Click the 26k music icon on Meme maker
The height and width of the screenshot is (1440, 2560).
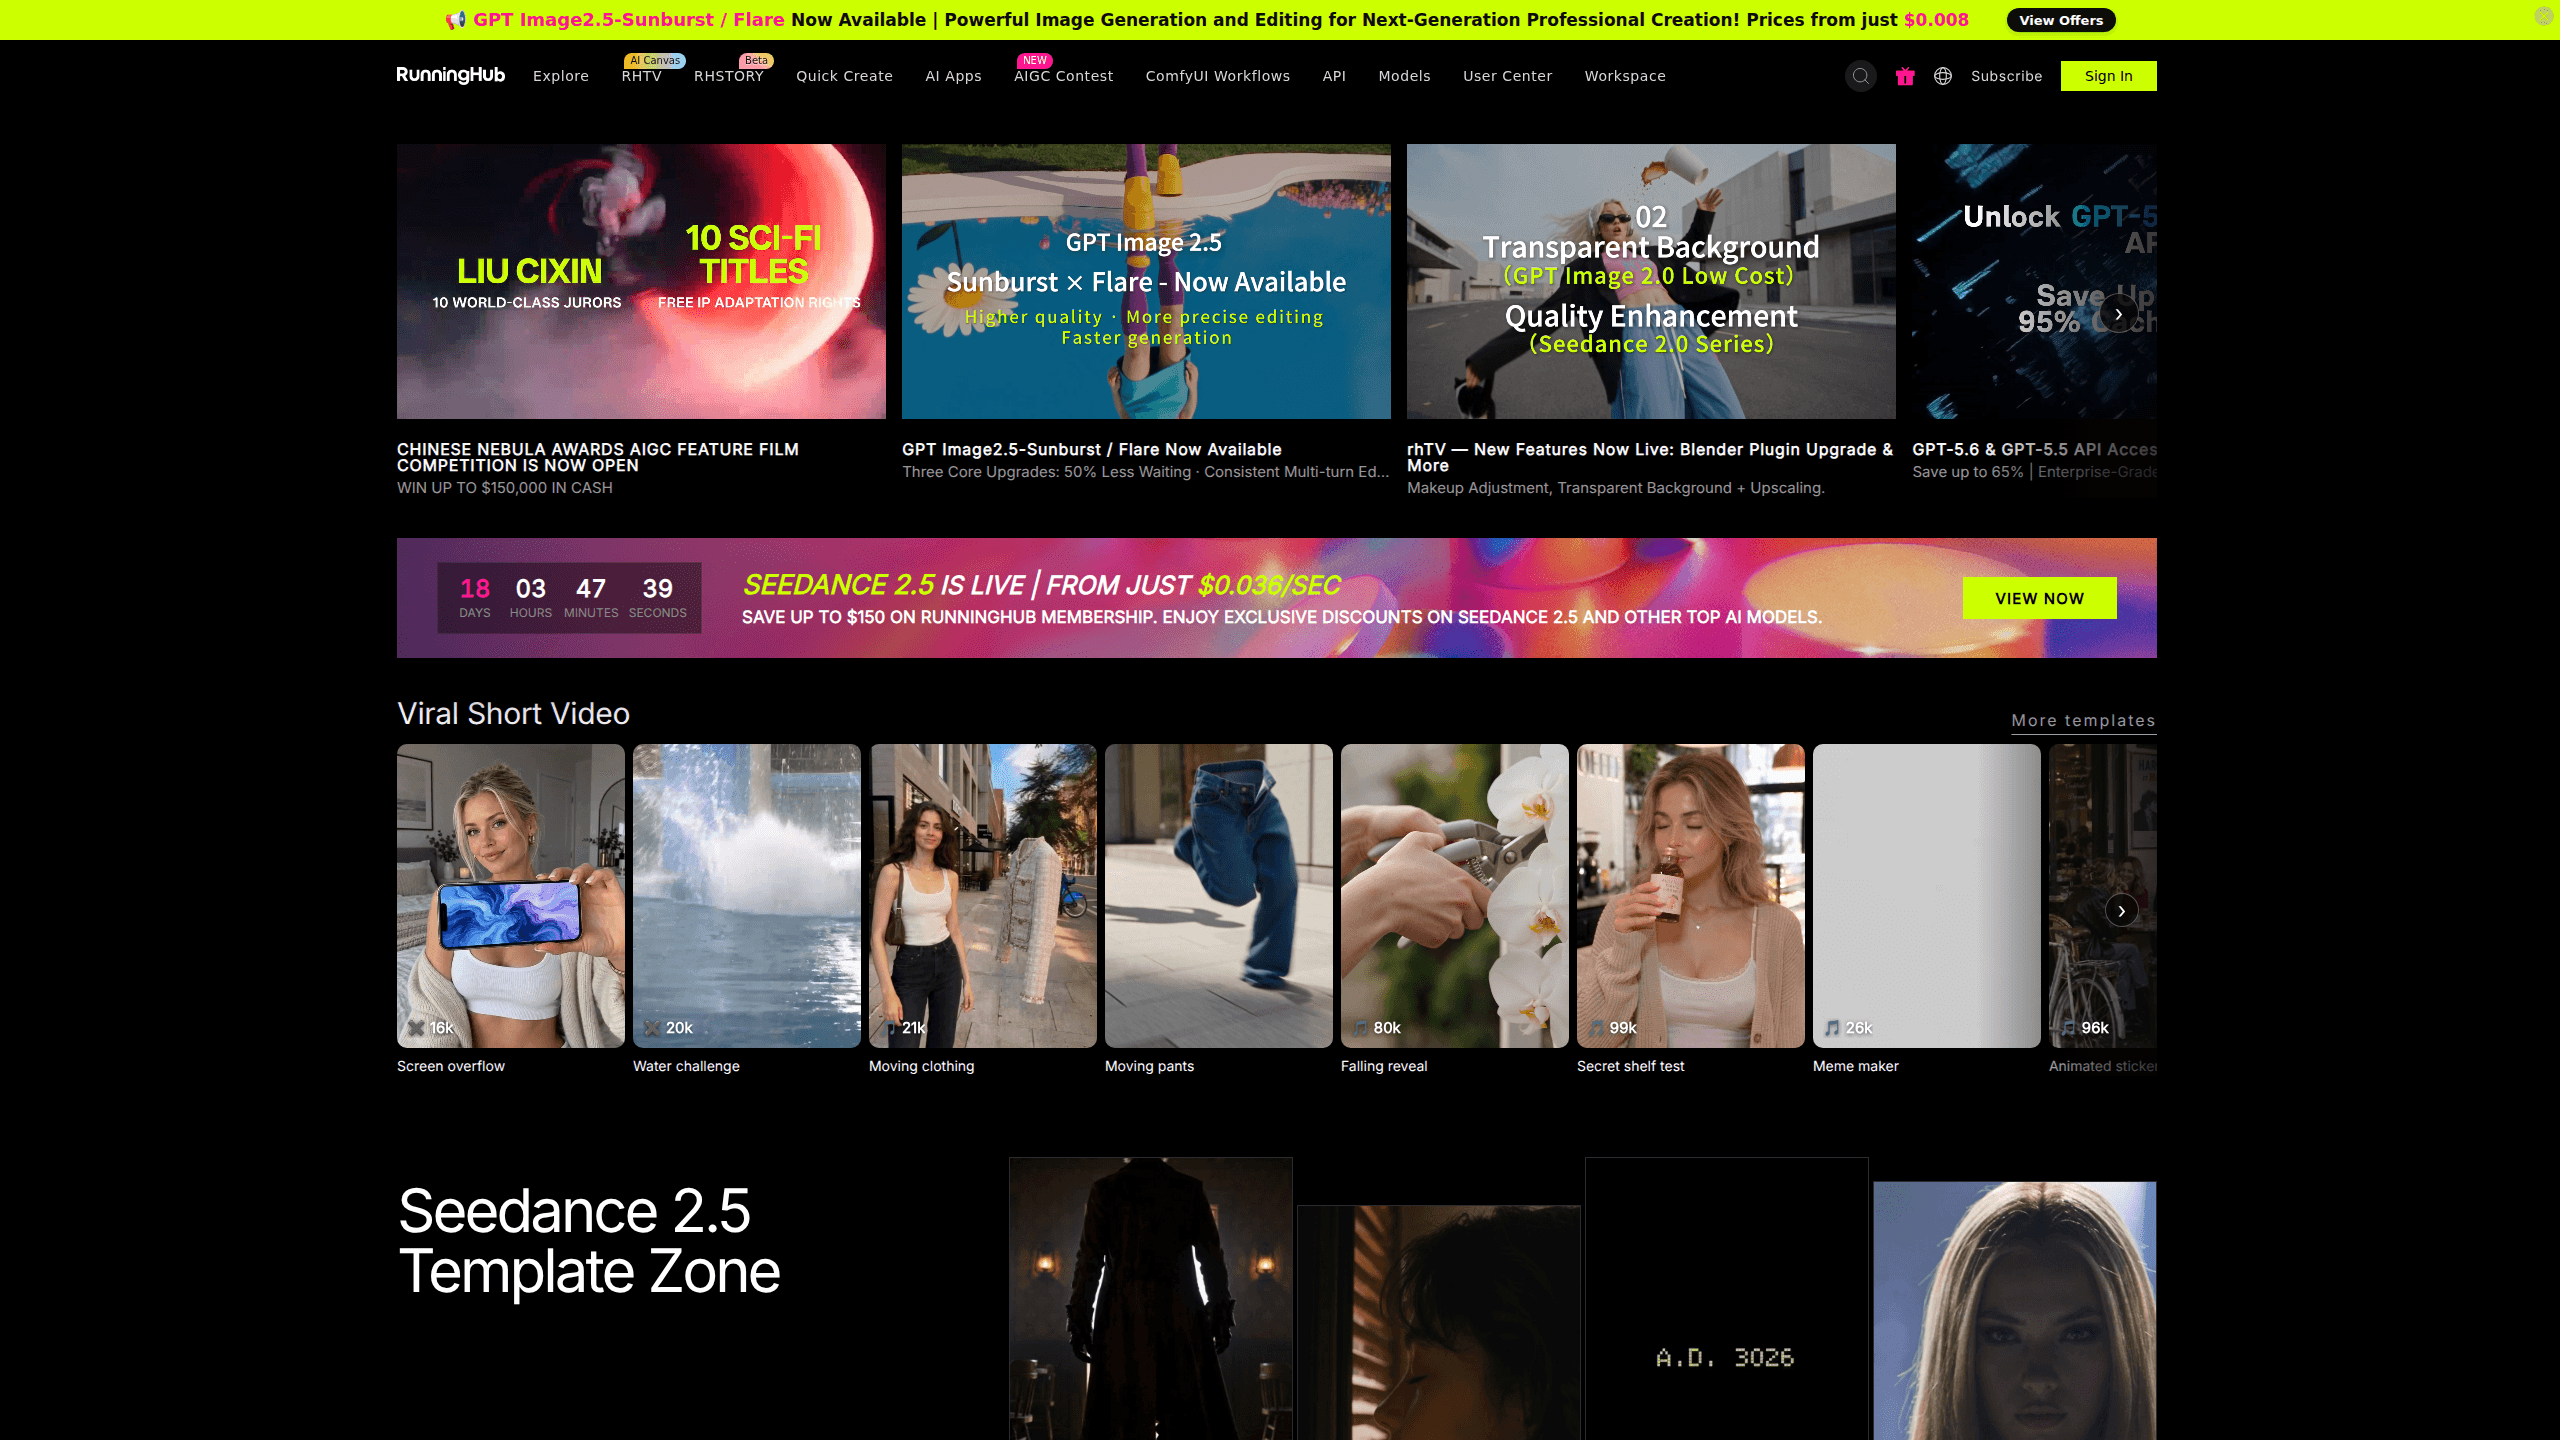click(1832, 1028)
